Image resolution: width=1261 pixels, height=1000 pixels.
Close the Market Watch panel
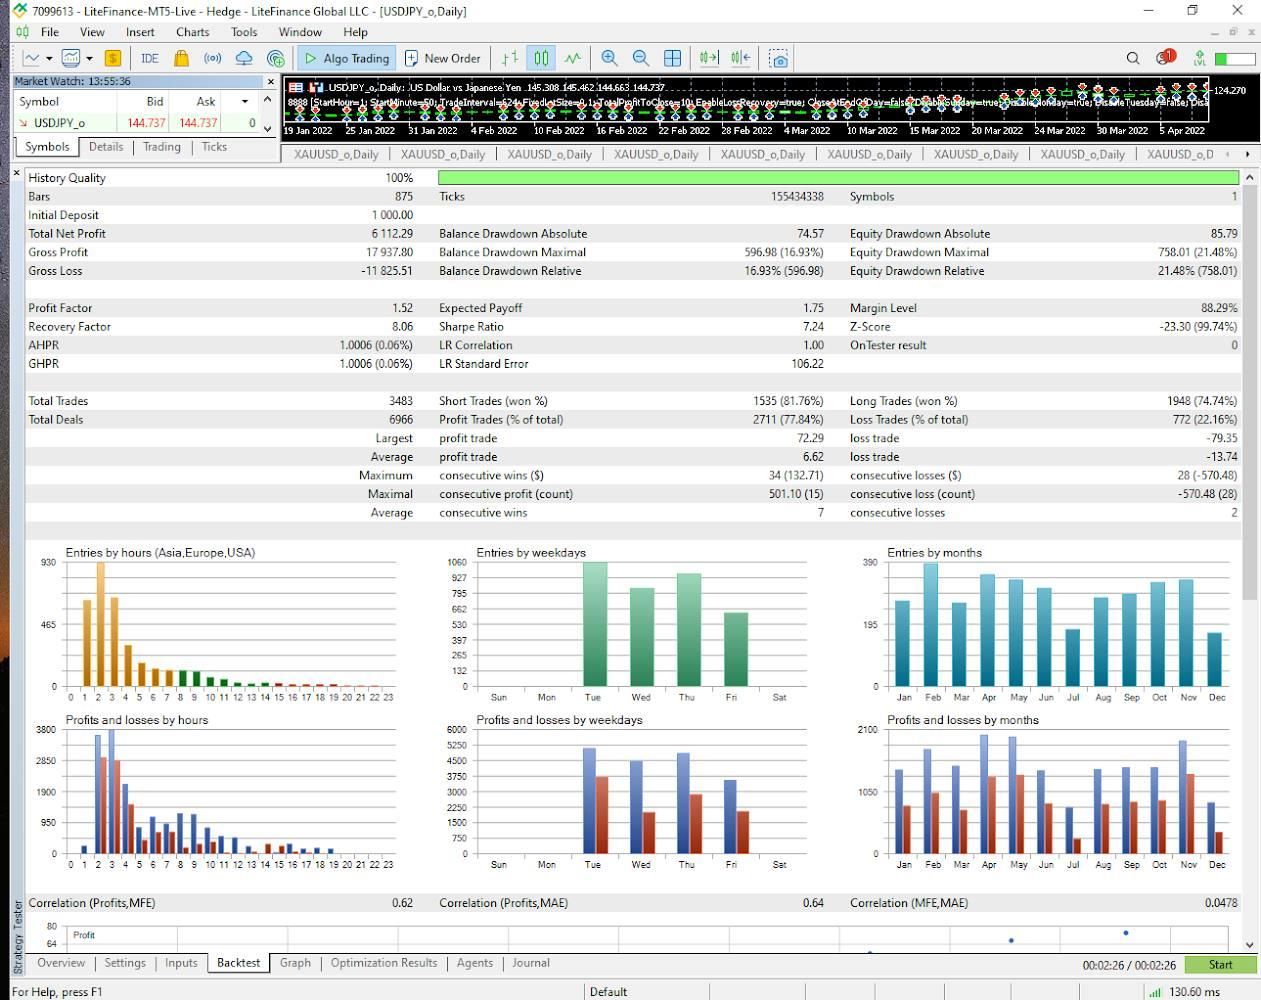point(270,81)
